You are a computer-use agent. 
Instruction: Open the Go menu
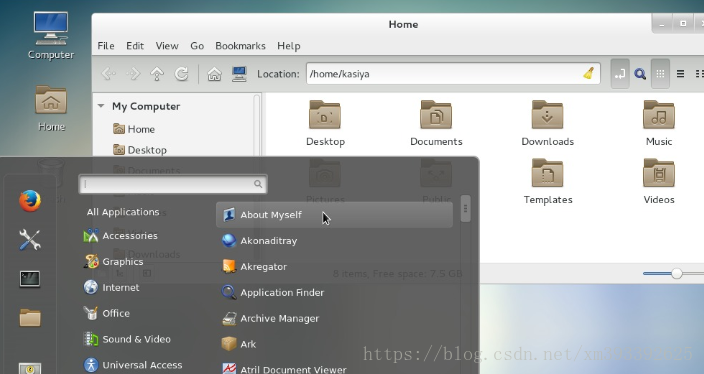pyautogui.click(x=197, y=46)
